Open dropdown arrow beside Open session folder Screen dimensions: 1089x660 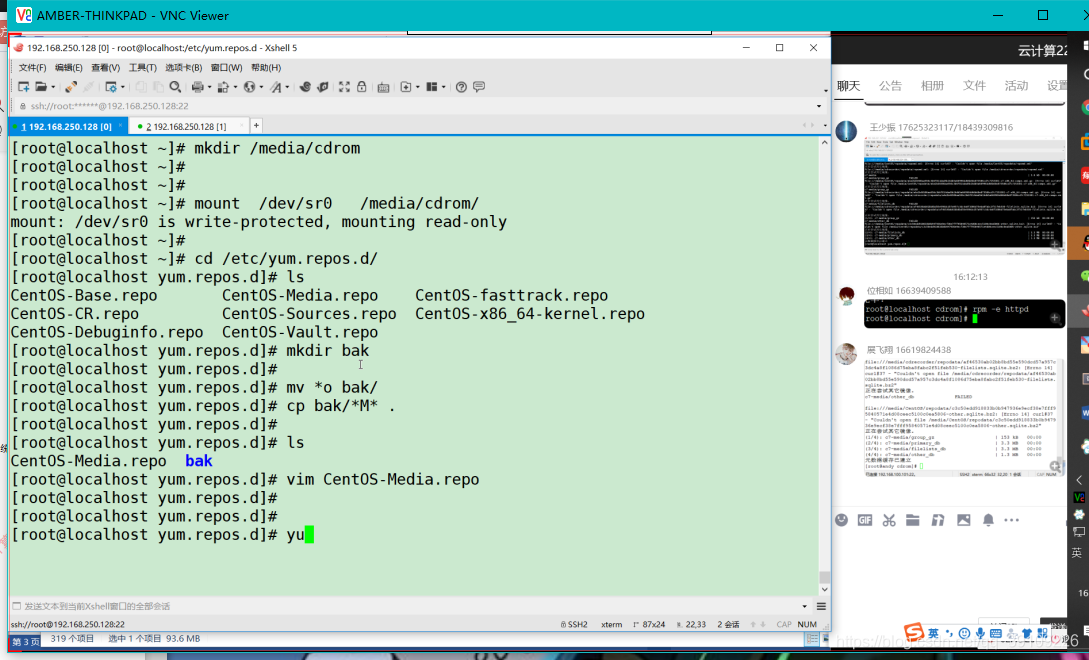coord(53,88)
